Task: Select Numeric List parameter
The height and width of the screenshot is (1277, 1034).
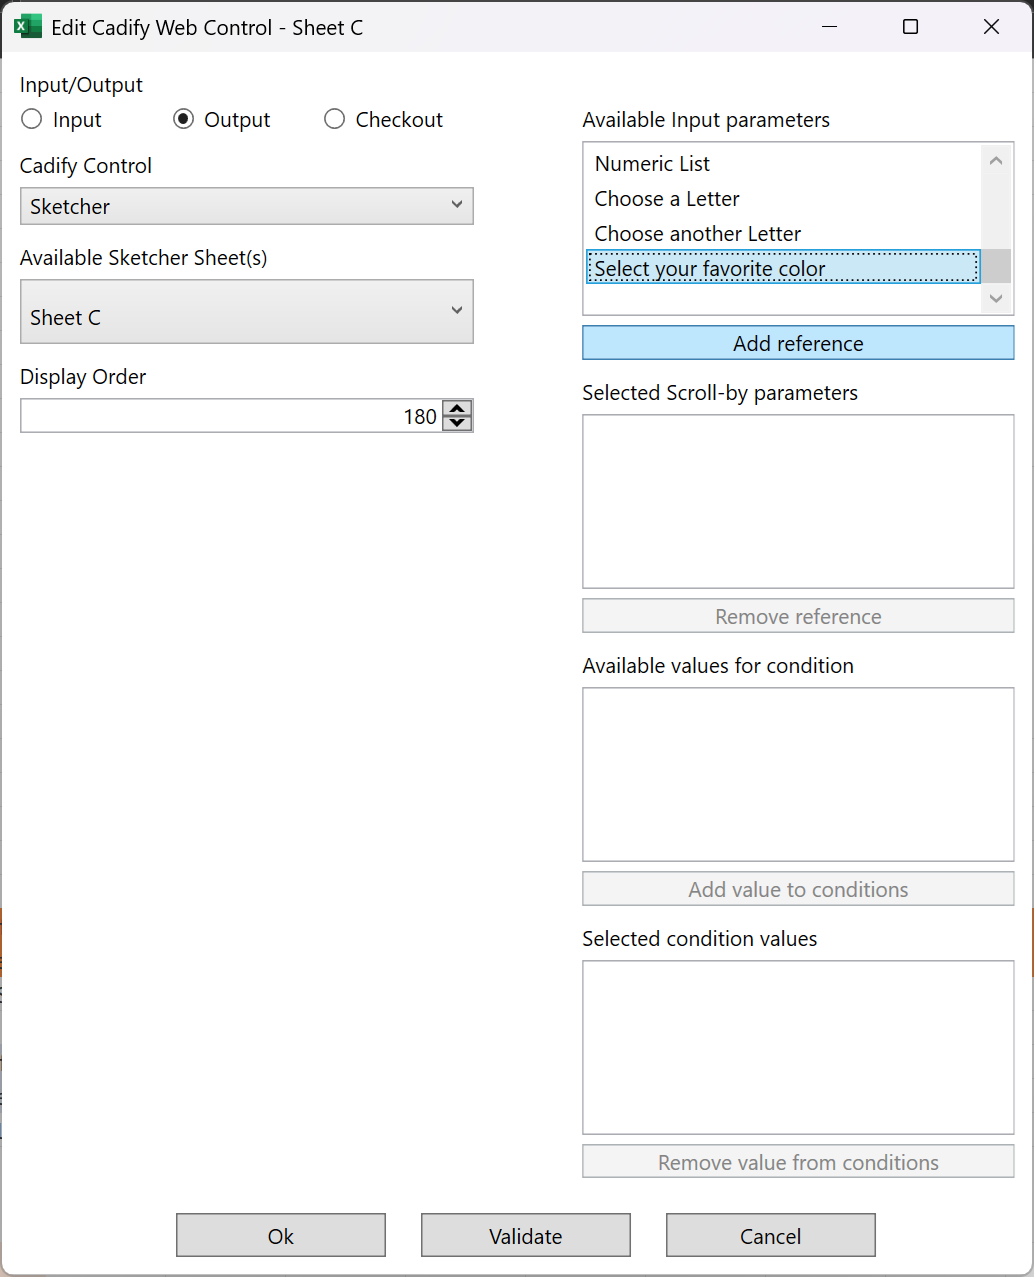Action: [782, 164]
